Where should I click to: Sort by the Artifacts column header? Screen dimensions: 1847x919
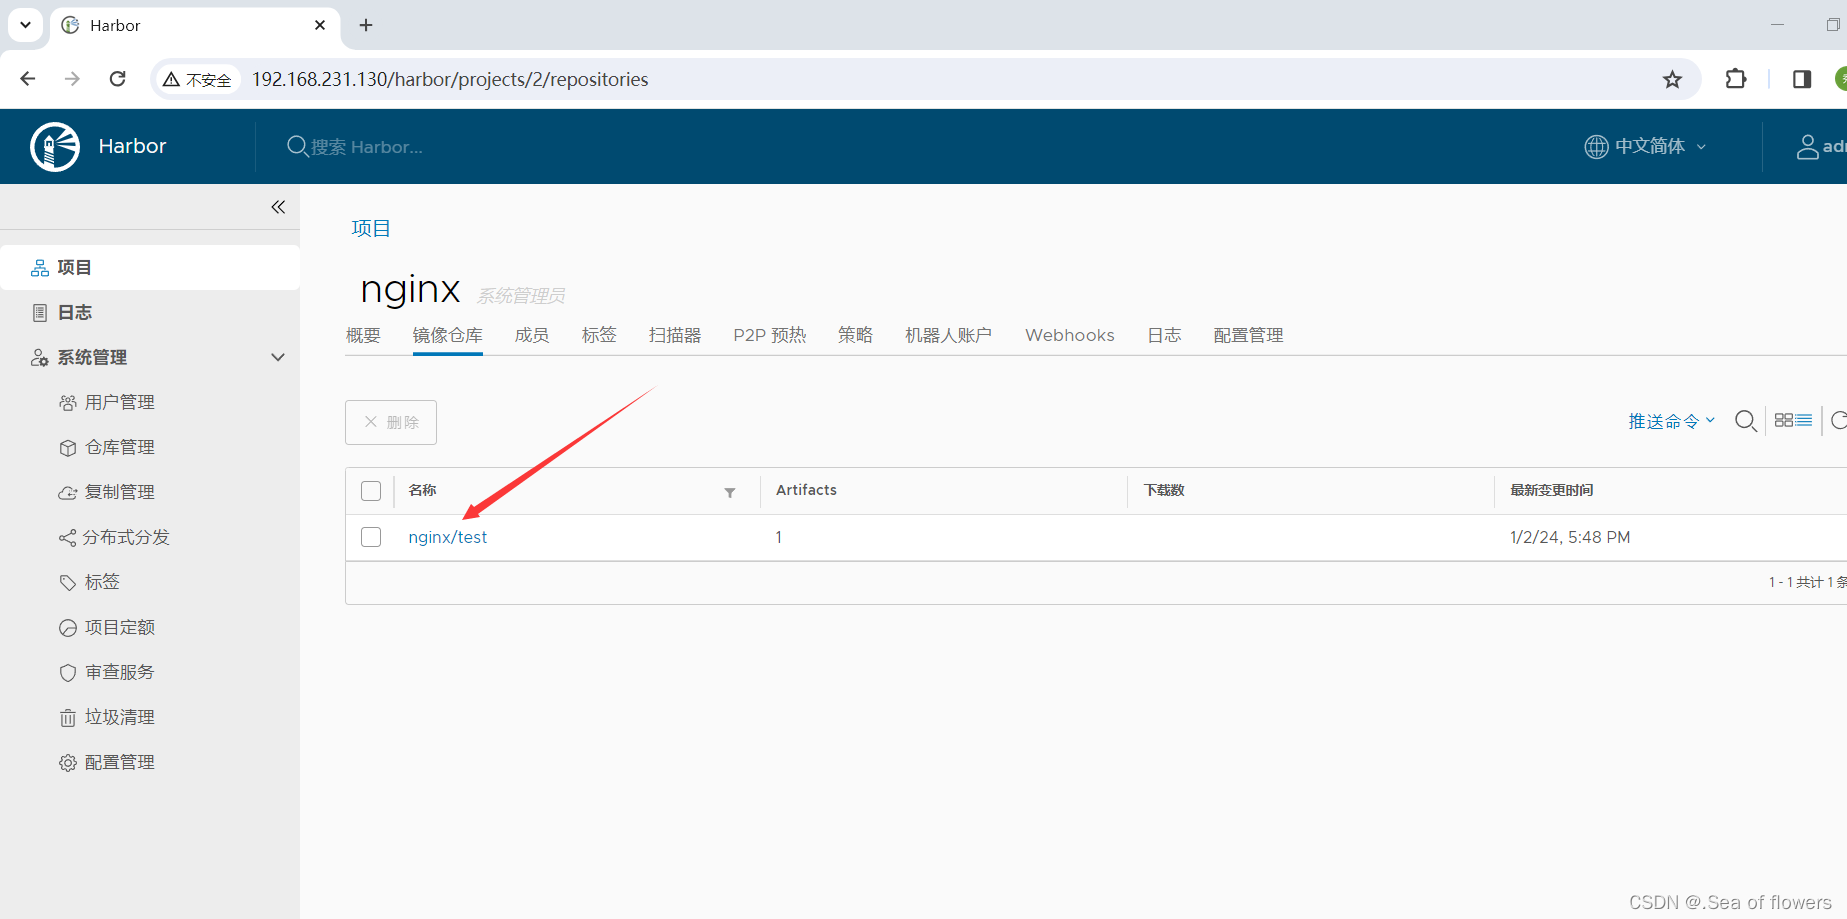[806, 490]
